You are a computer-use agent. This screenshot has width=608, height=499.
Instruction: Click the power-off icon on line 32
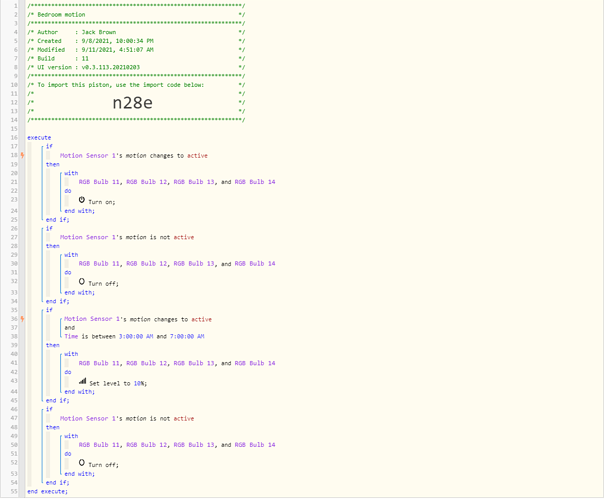(82, 281)
